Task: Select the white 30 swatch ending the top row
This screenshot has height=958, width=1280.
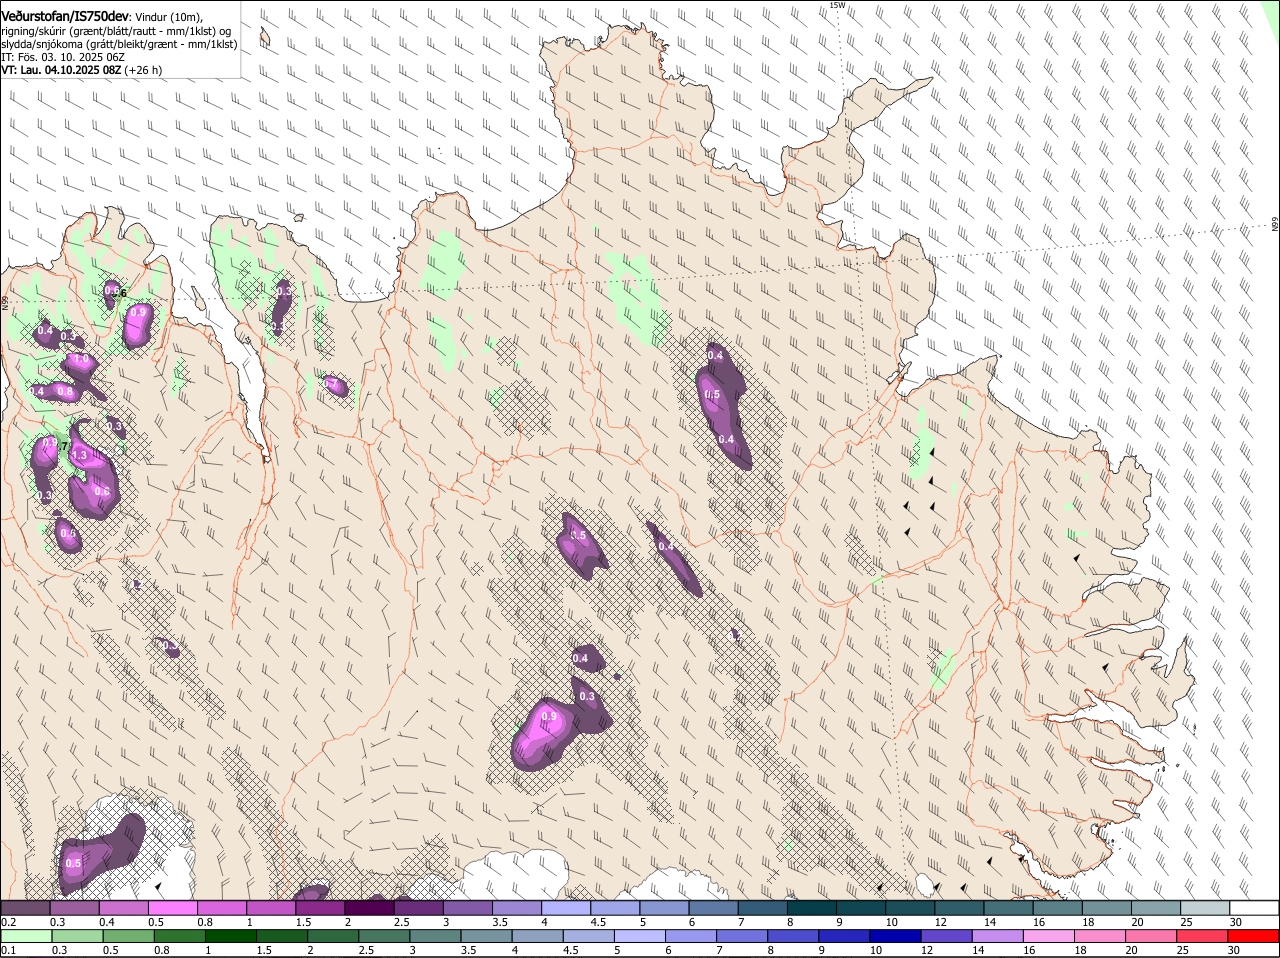Action: tap(1254, 908)
